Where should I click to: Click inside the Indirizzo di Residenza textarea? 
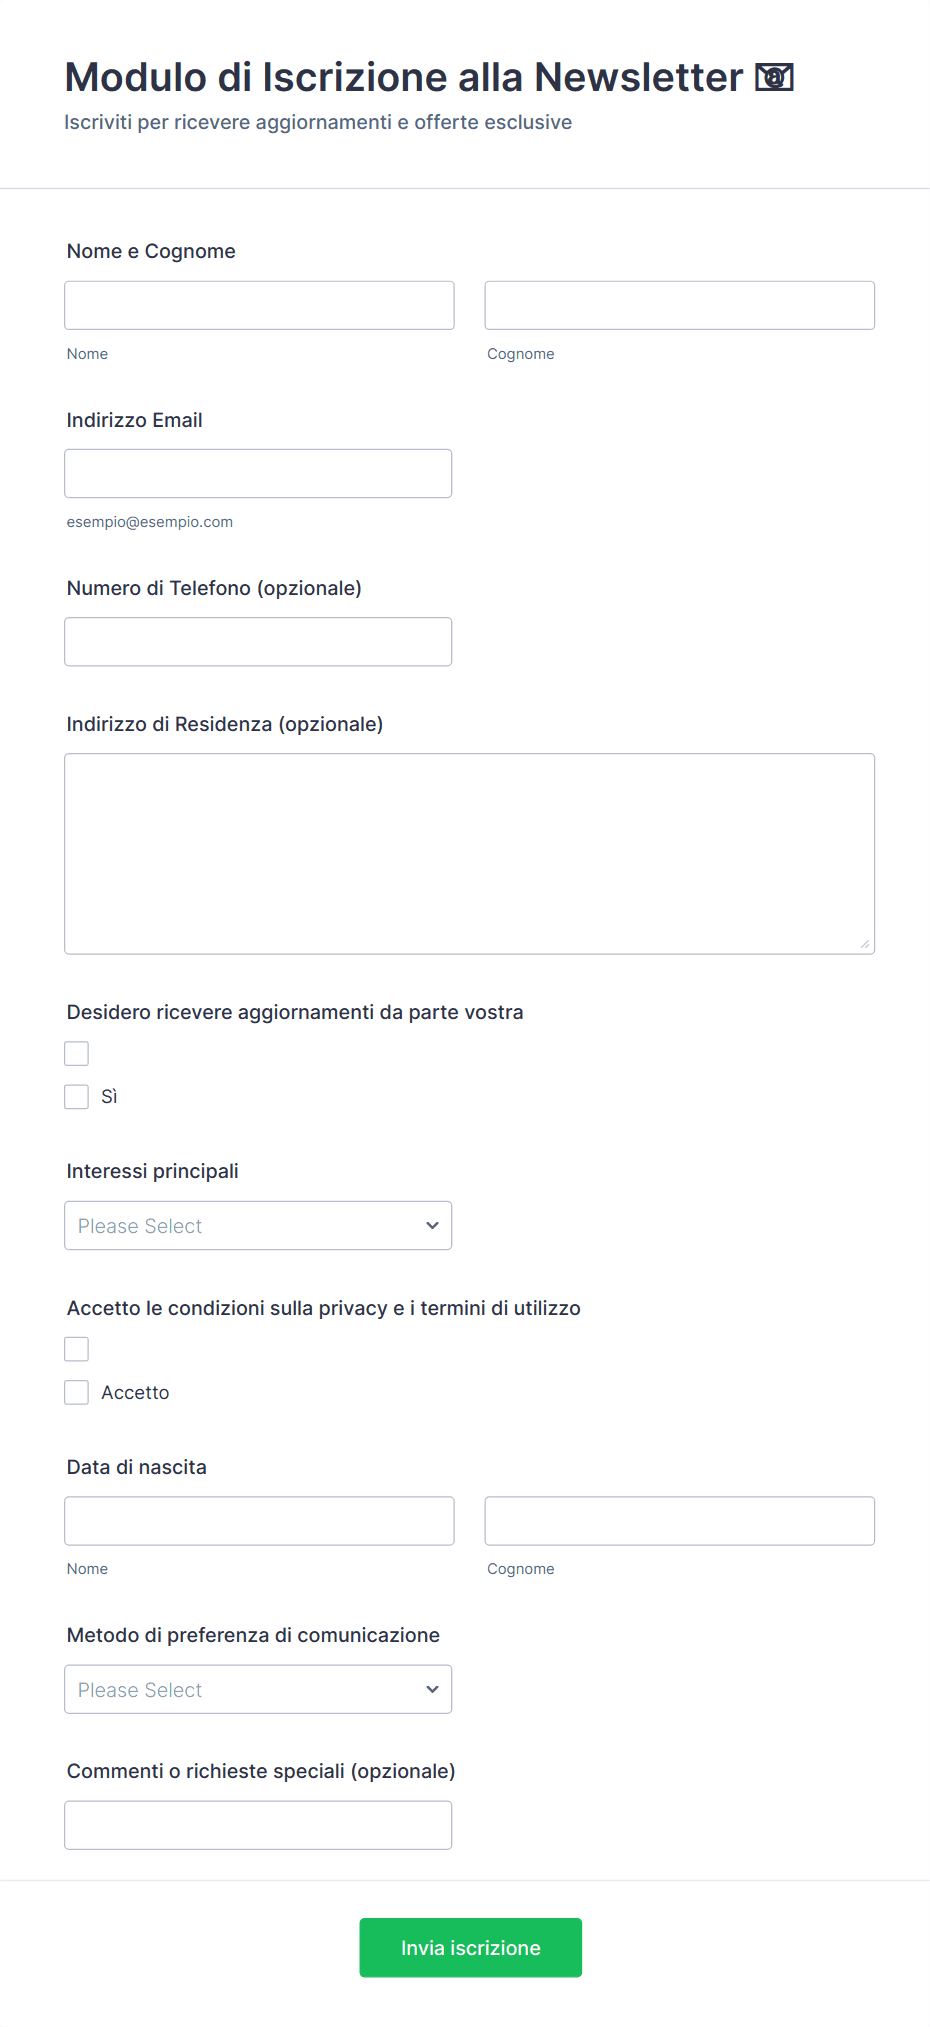point(470,854)
